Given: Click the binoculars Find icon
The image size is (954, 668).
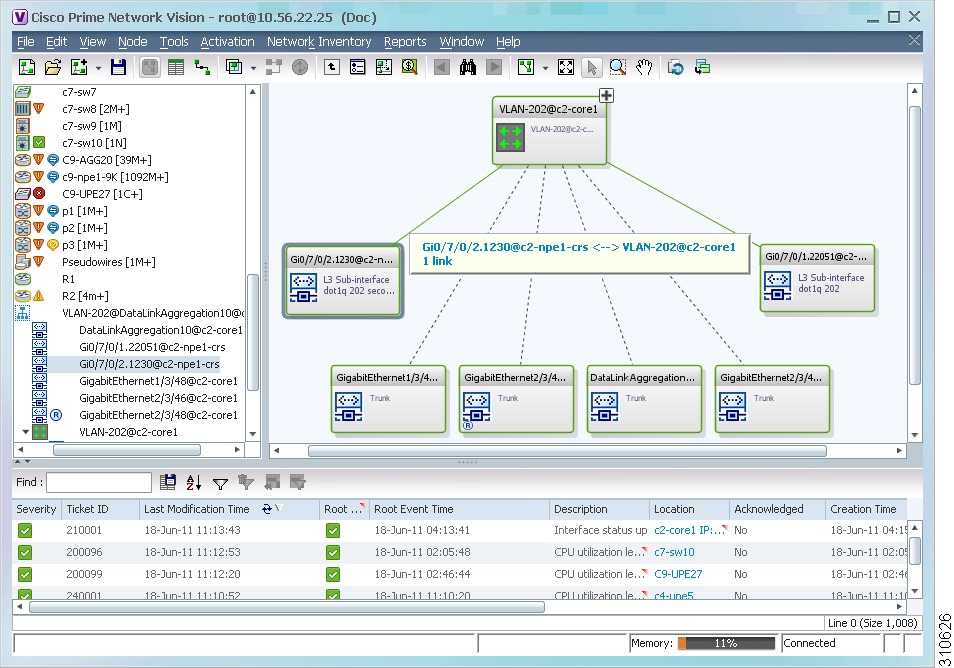Looking at the screenshot, I should pyautogui.click(x=468, y=67).
